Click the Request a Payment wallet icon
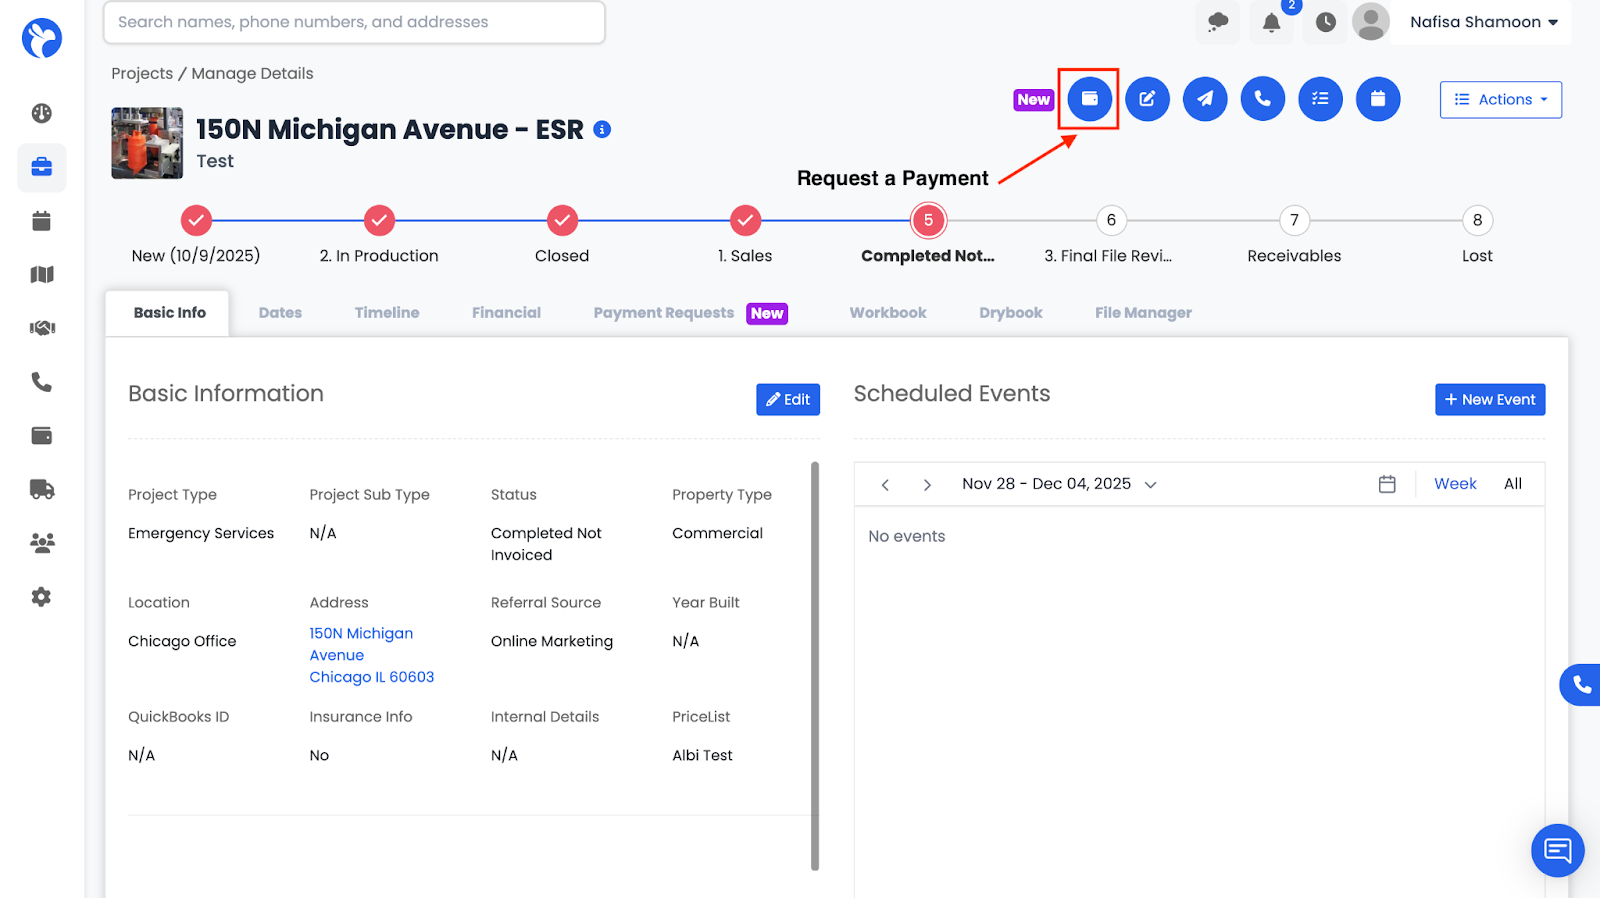 (1089, 99)
